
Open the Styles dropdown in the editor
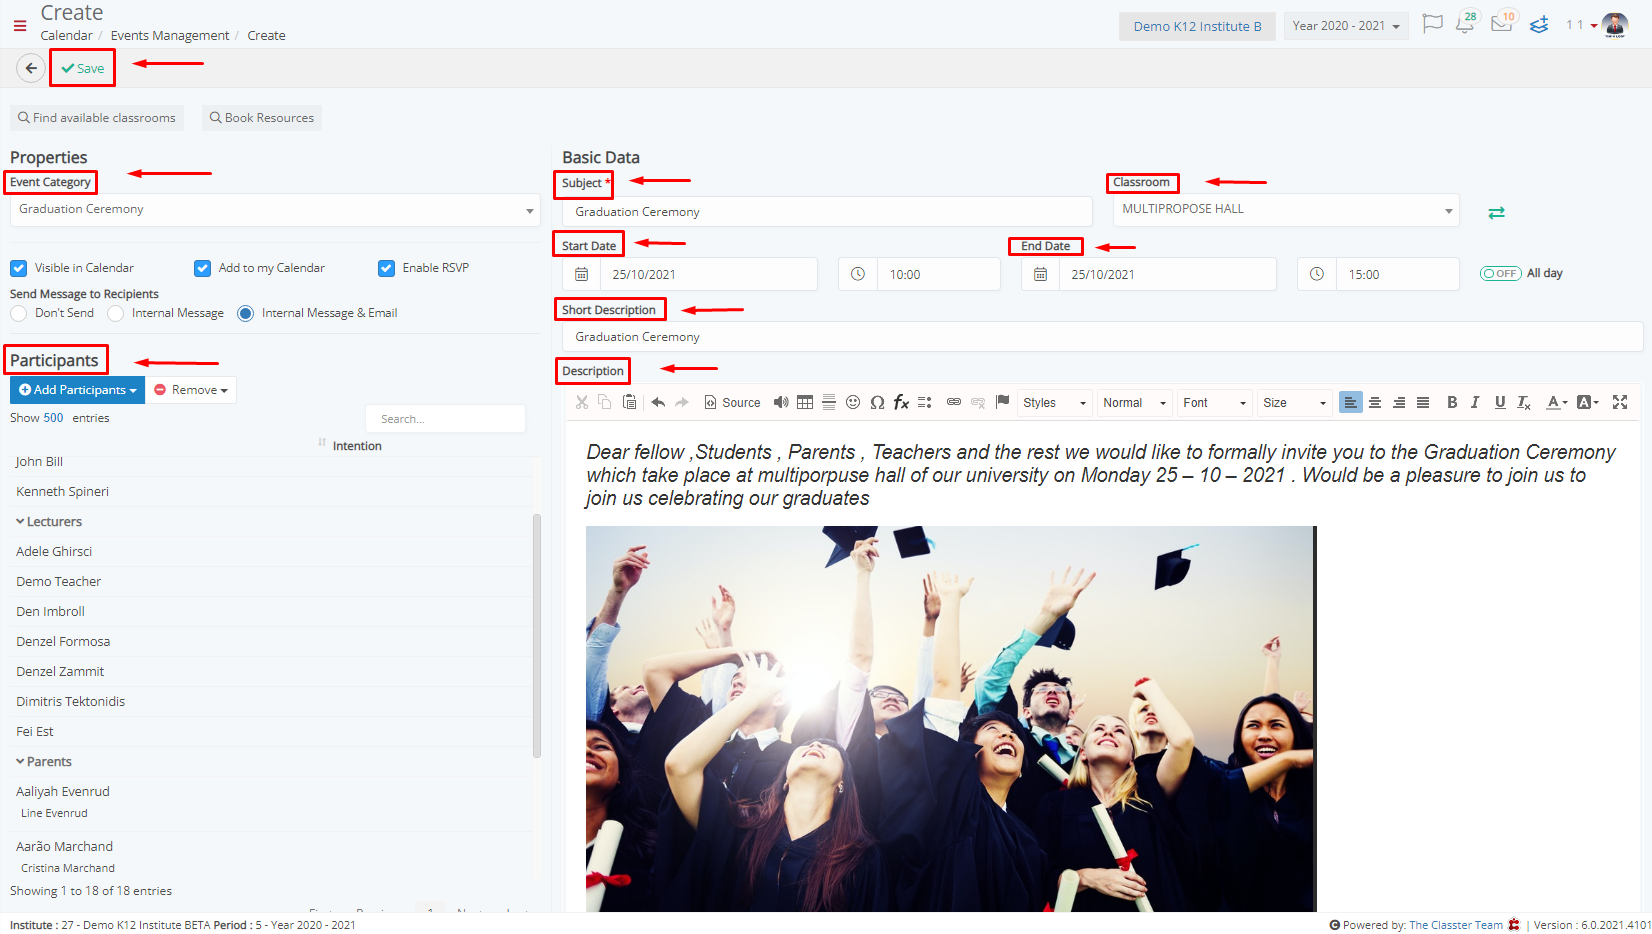[1054, 402]
